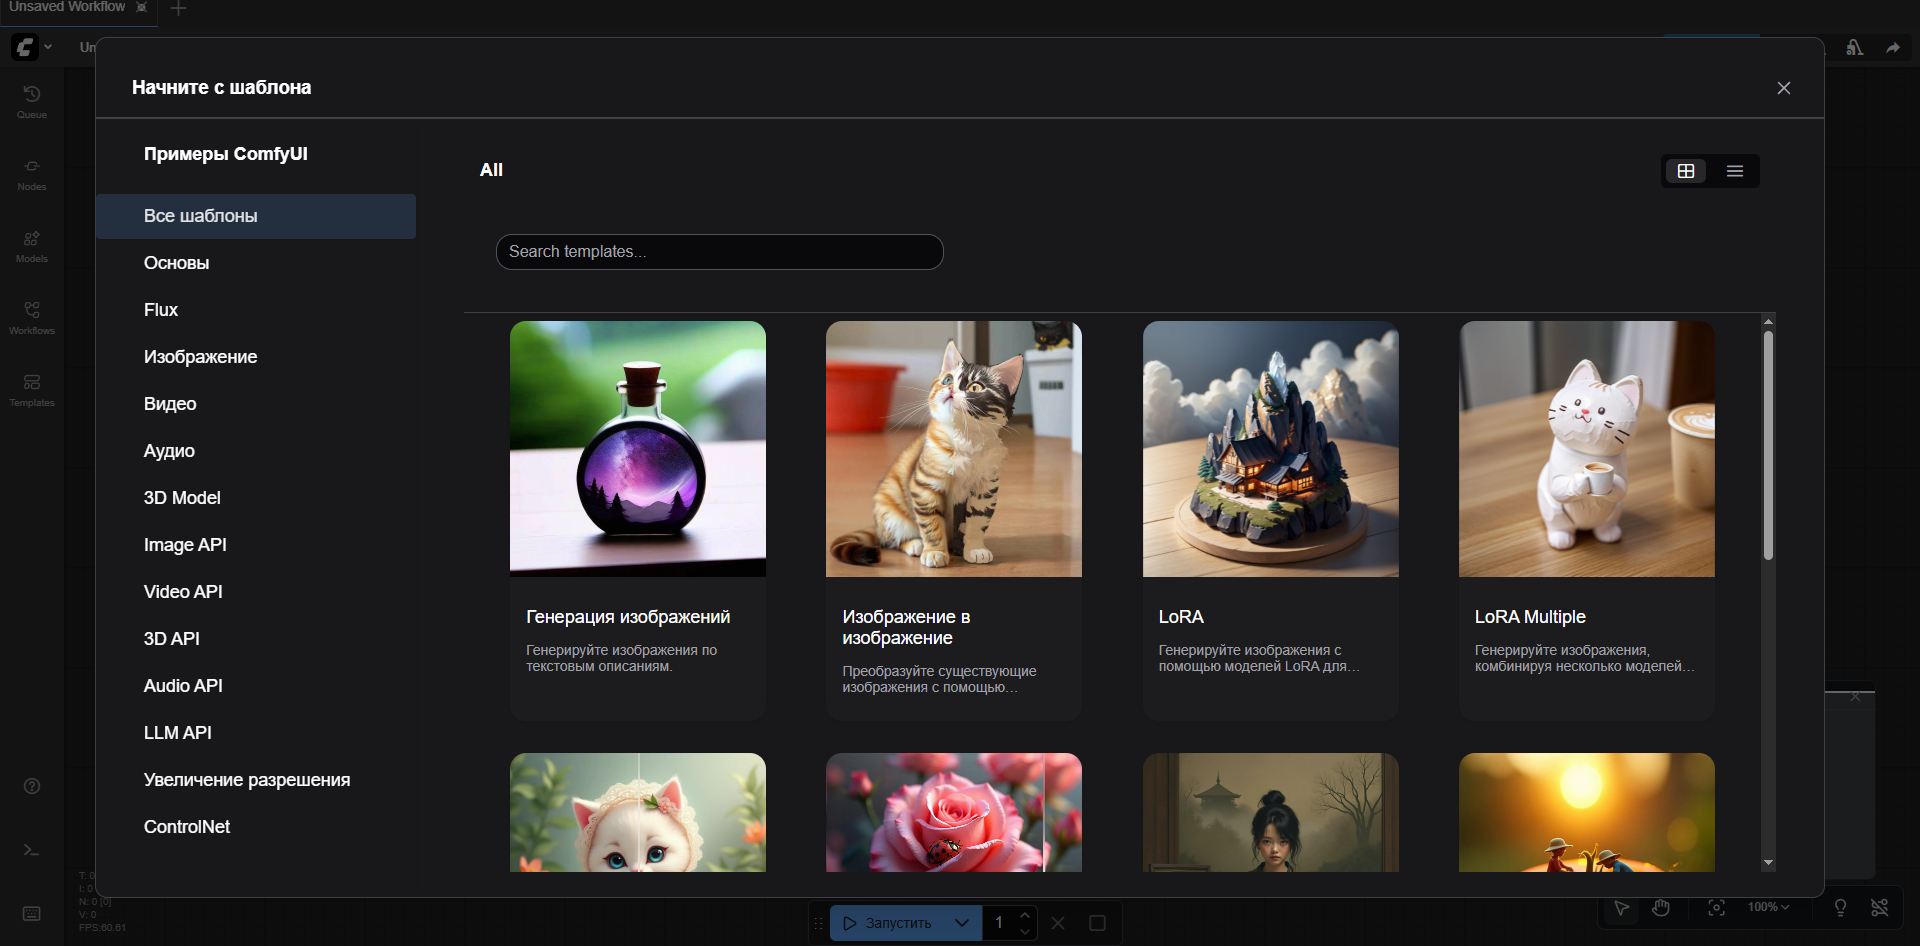
Task: Open the Изображение в изображение cat template
Action: [954, 521]
